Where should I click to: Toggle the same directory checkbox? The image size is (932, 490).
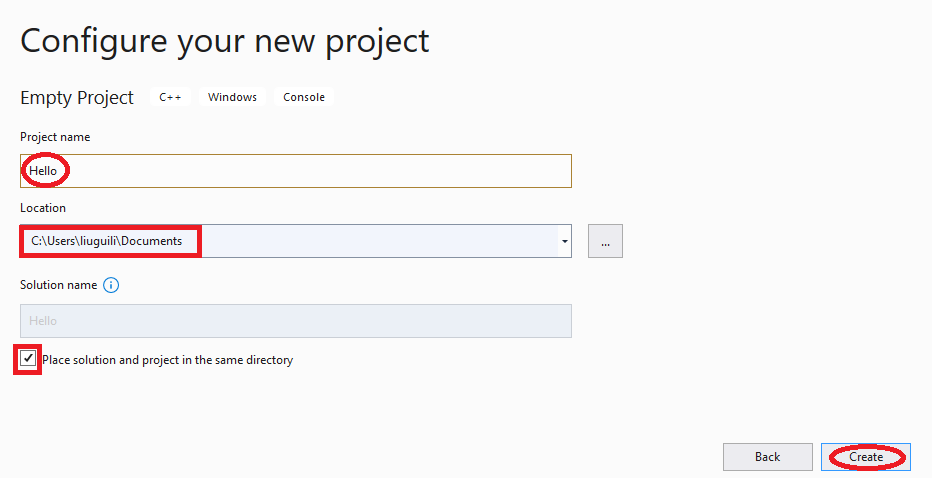click(x=28, y=359)
